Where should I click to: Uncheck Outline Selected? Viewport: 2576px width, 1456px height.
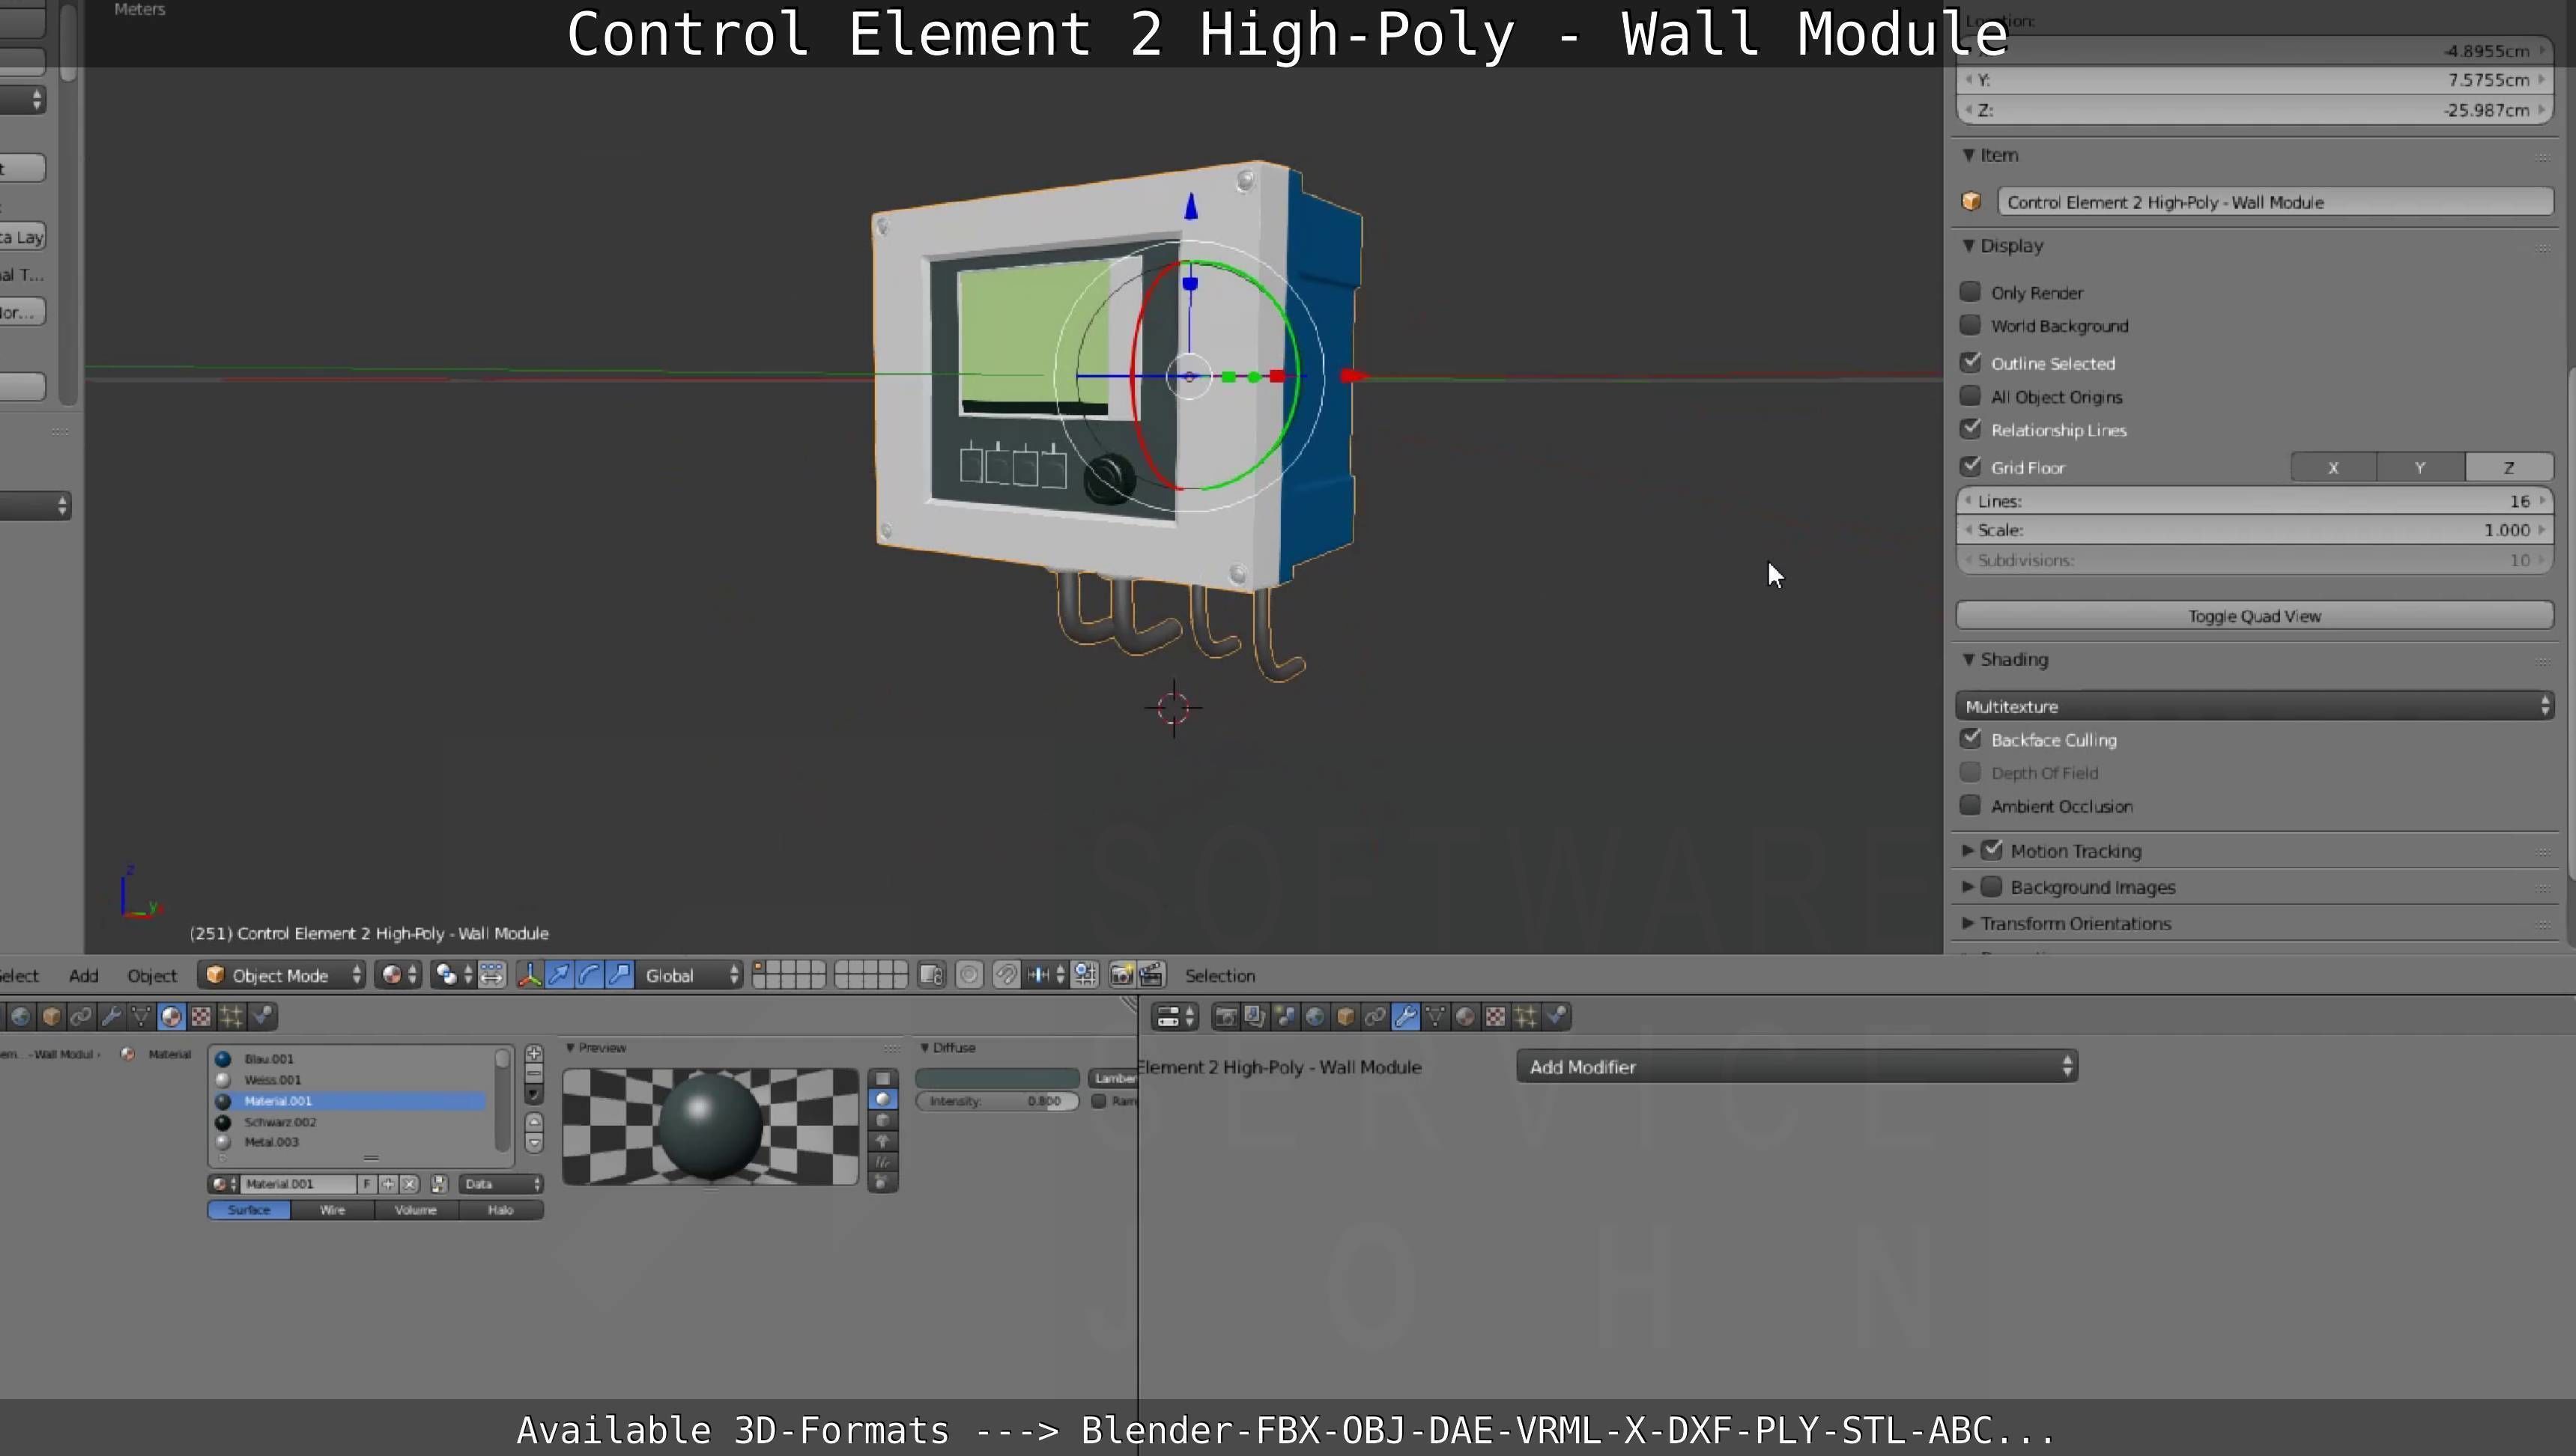[1970, 362]
